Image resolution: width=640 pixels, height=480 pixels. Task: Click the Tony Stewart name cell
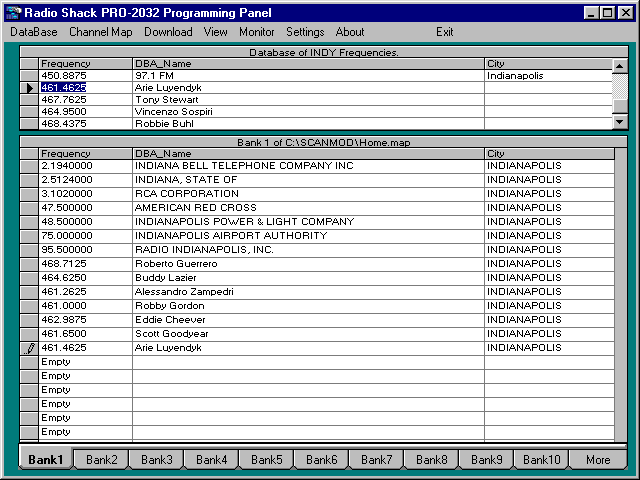308,100
